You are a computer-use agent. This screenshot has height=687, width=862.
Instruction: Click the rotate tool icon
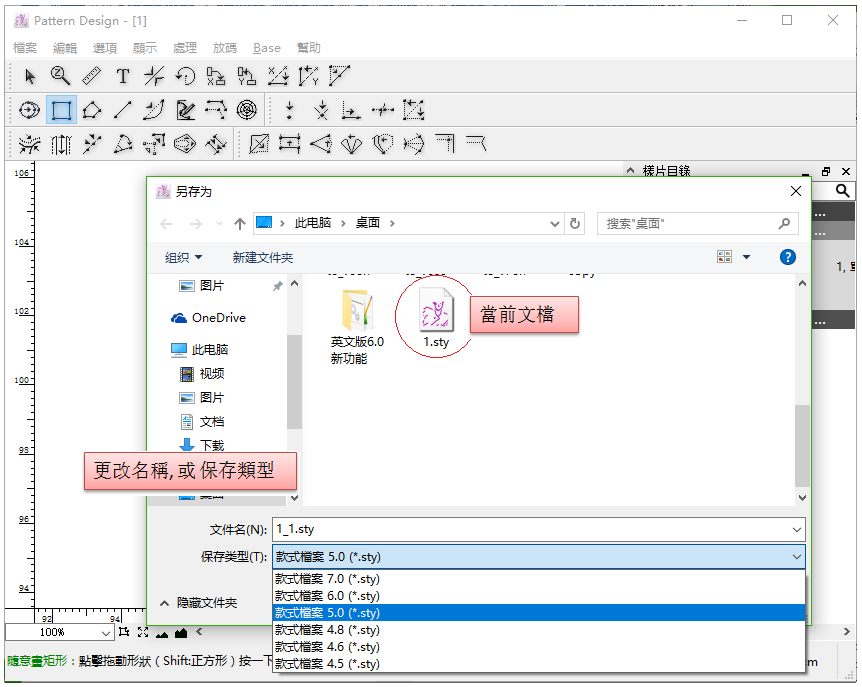click(x=185, y=76)
